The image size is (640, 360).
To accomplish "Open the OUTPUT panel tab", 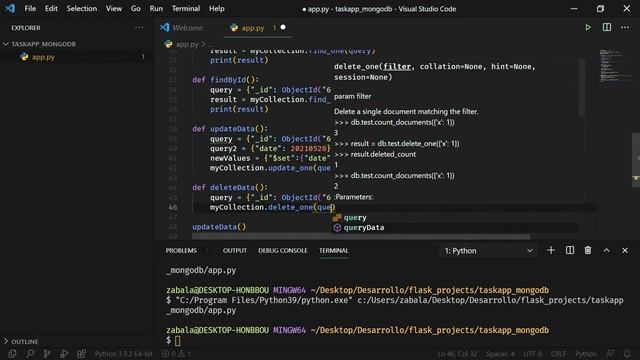I will (235, 250).
